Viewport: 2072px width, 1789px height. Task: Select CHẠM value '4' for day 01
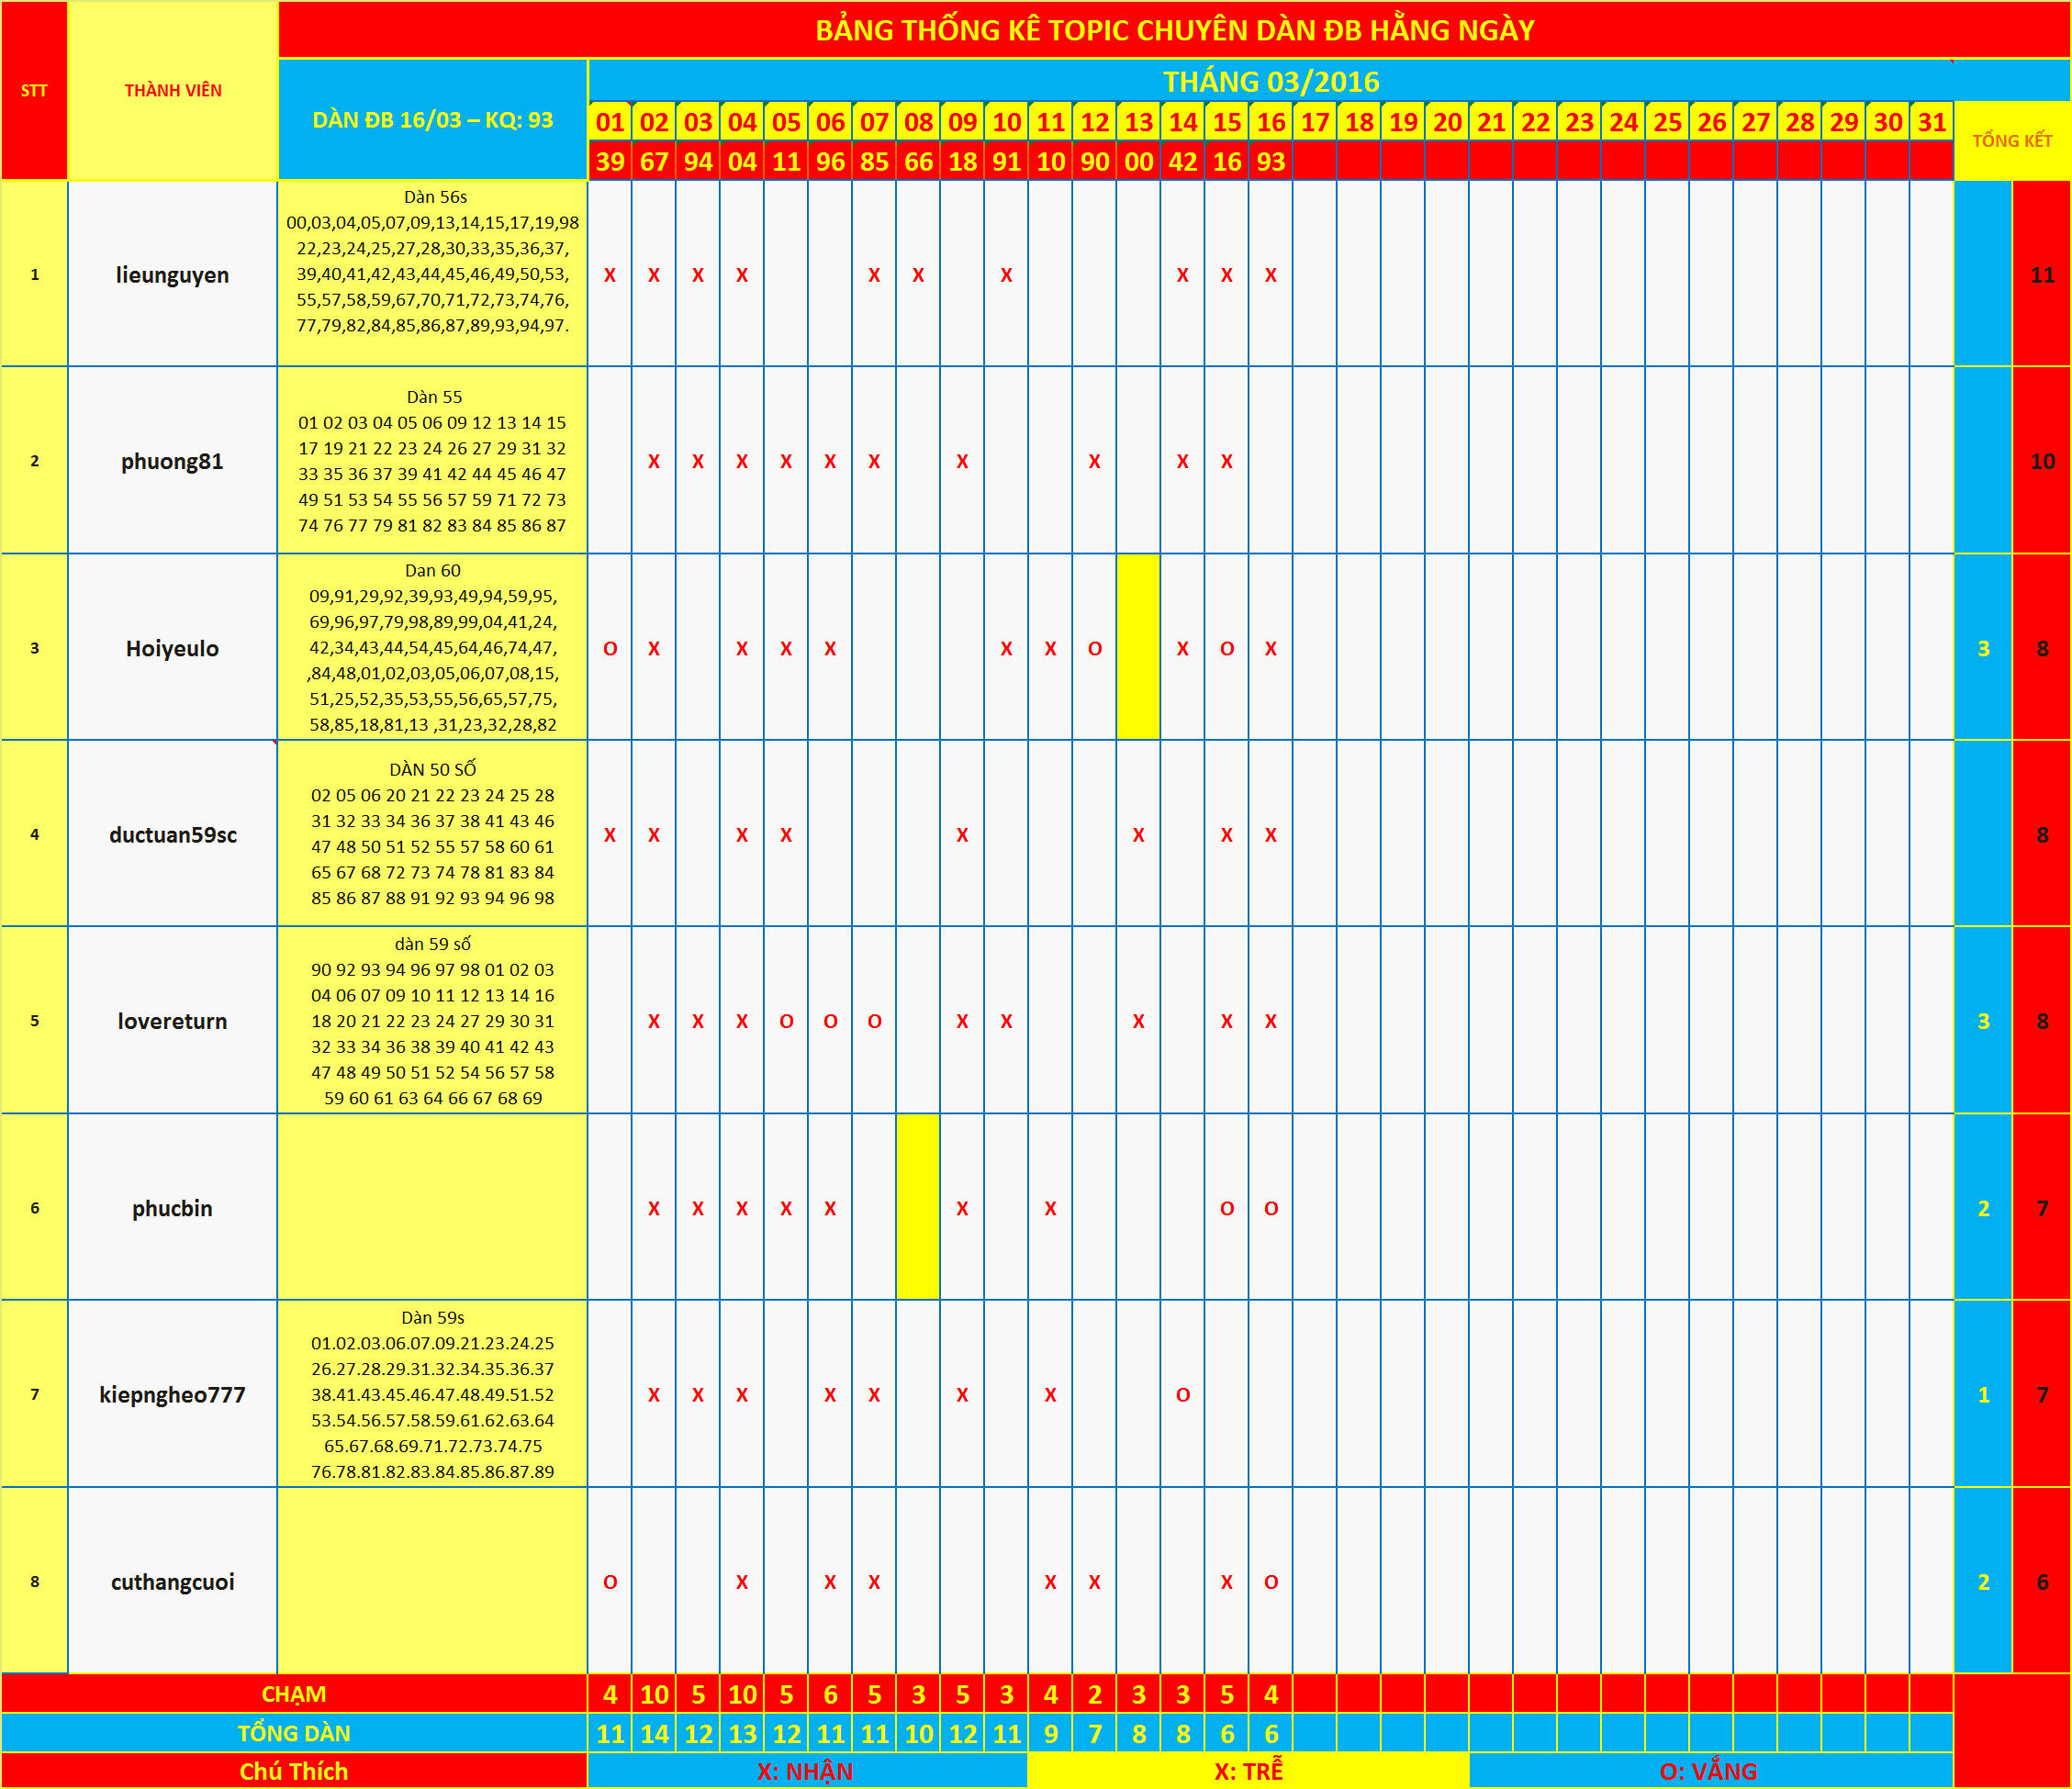[x=610, y=1694]
